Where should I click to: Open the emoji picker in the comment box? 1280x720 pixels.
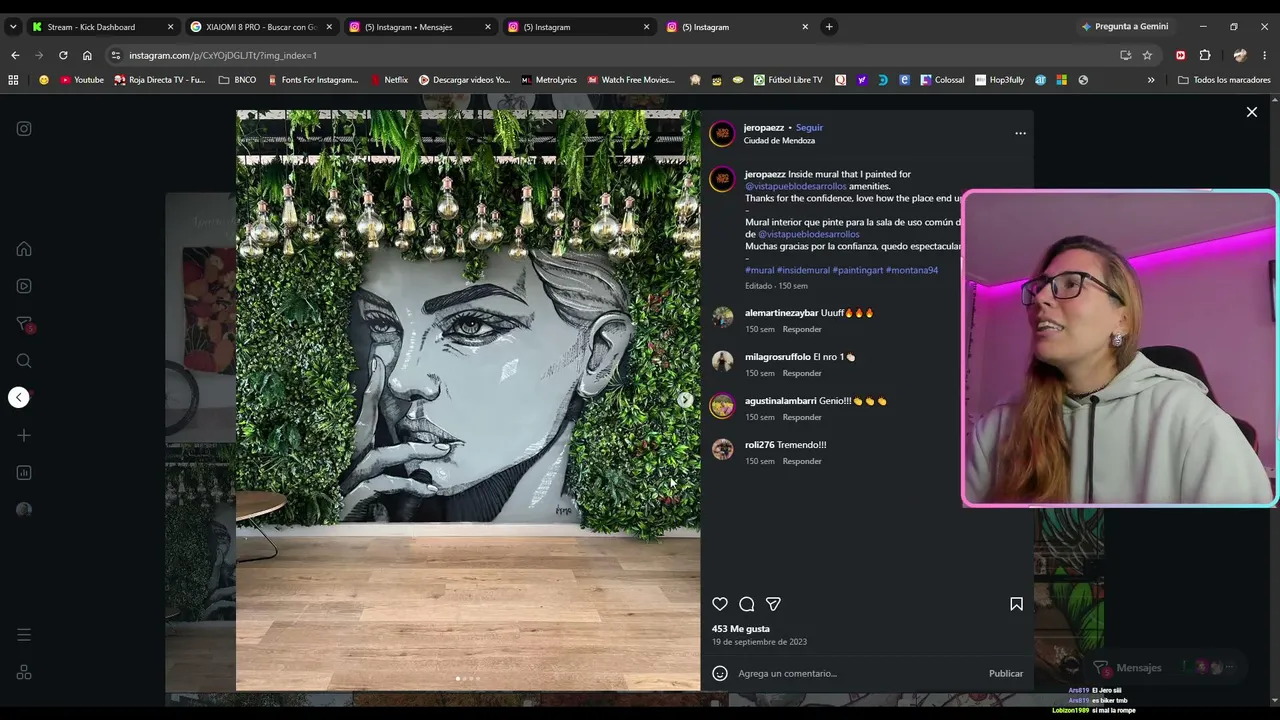click(x=720, y=673)
